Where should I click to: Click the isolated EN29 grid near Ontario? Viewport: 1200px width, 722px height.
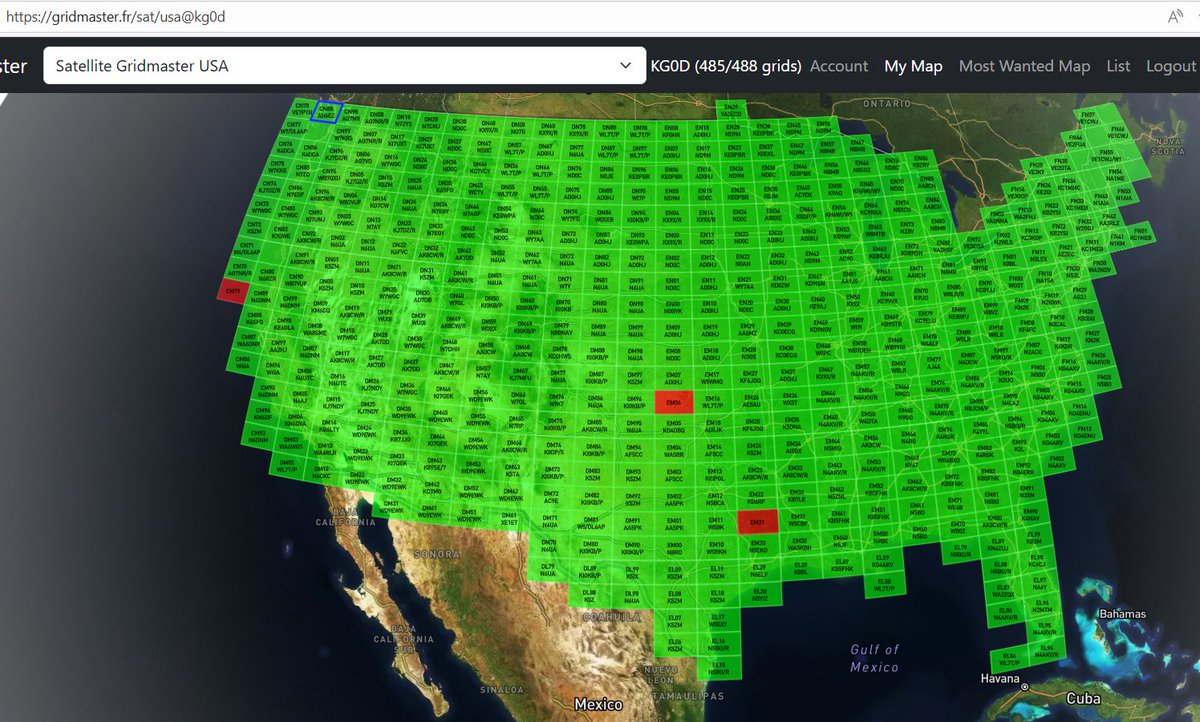pyautogui.click(x=732, y=110)
